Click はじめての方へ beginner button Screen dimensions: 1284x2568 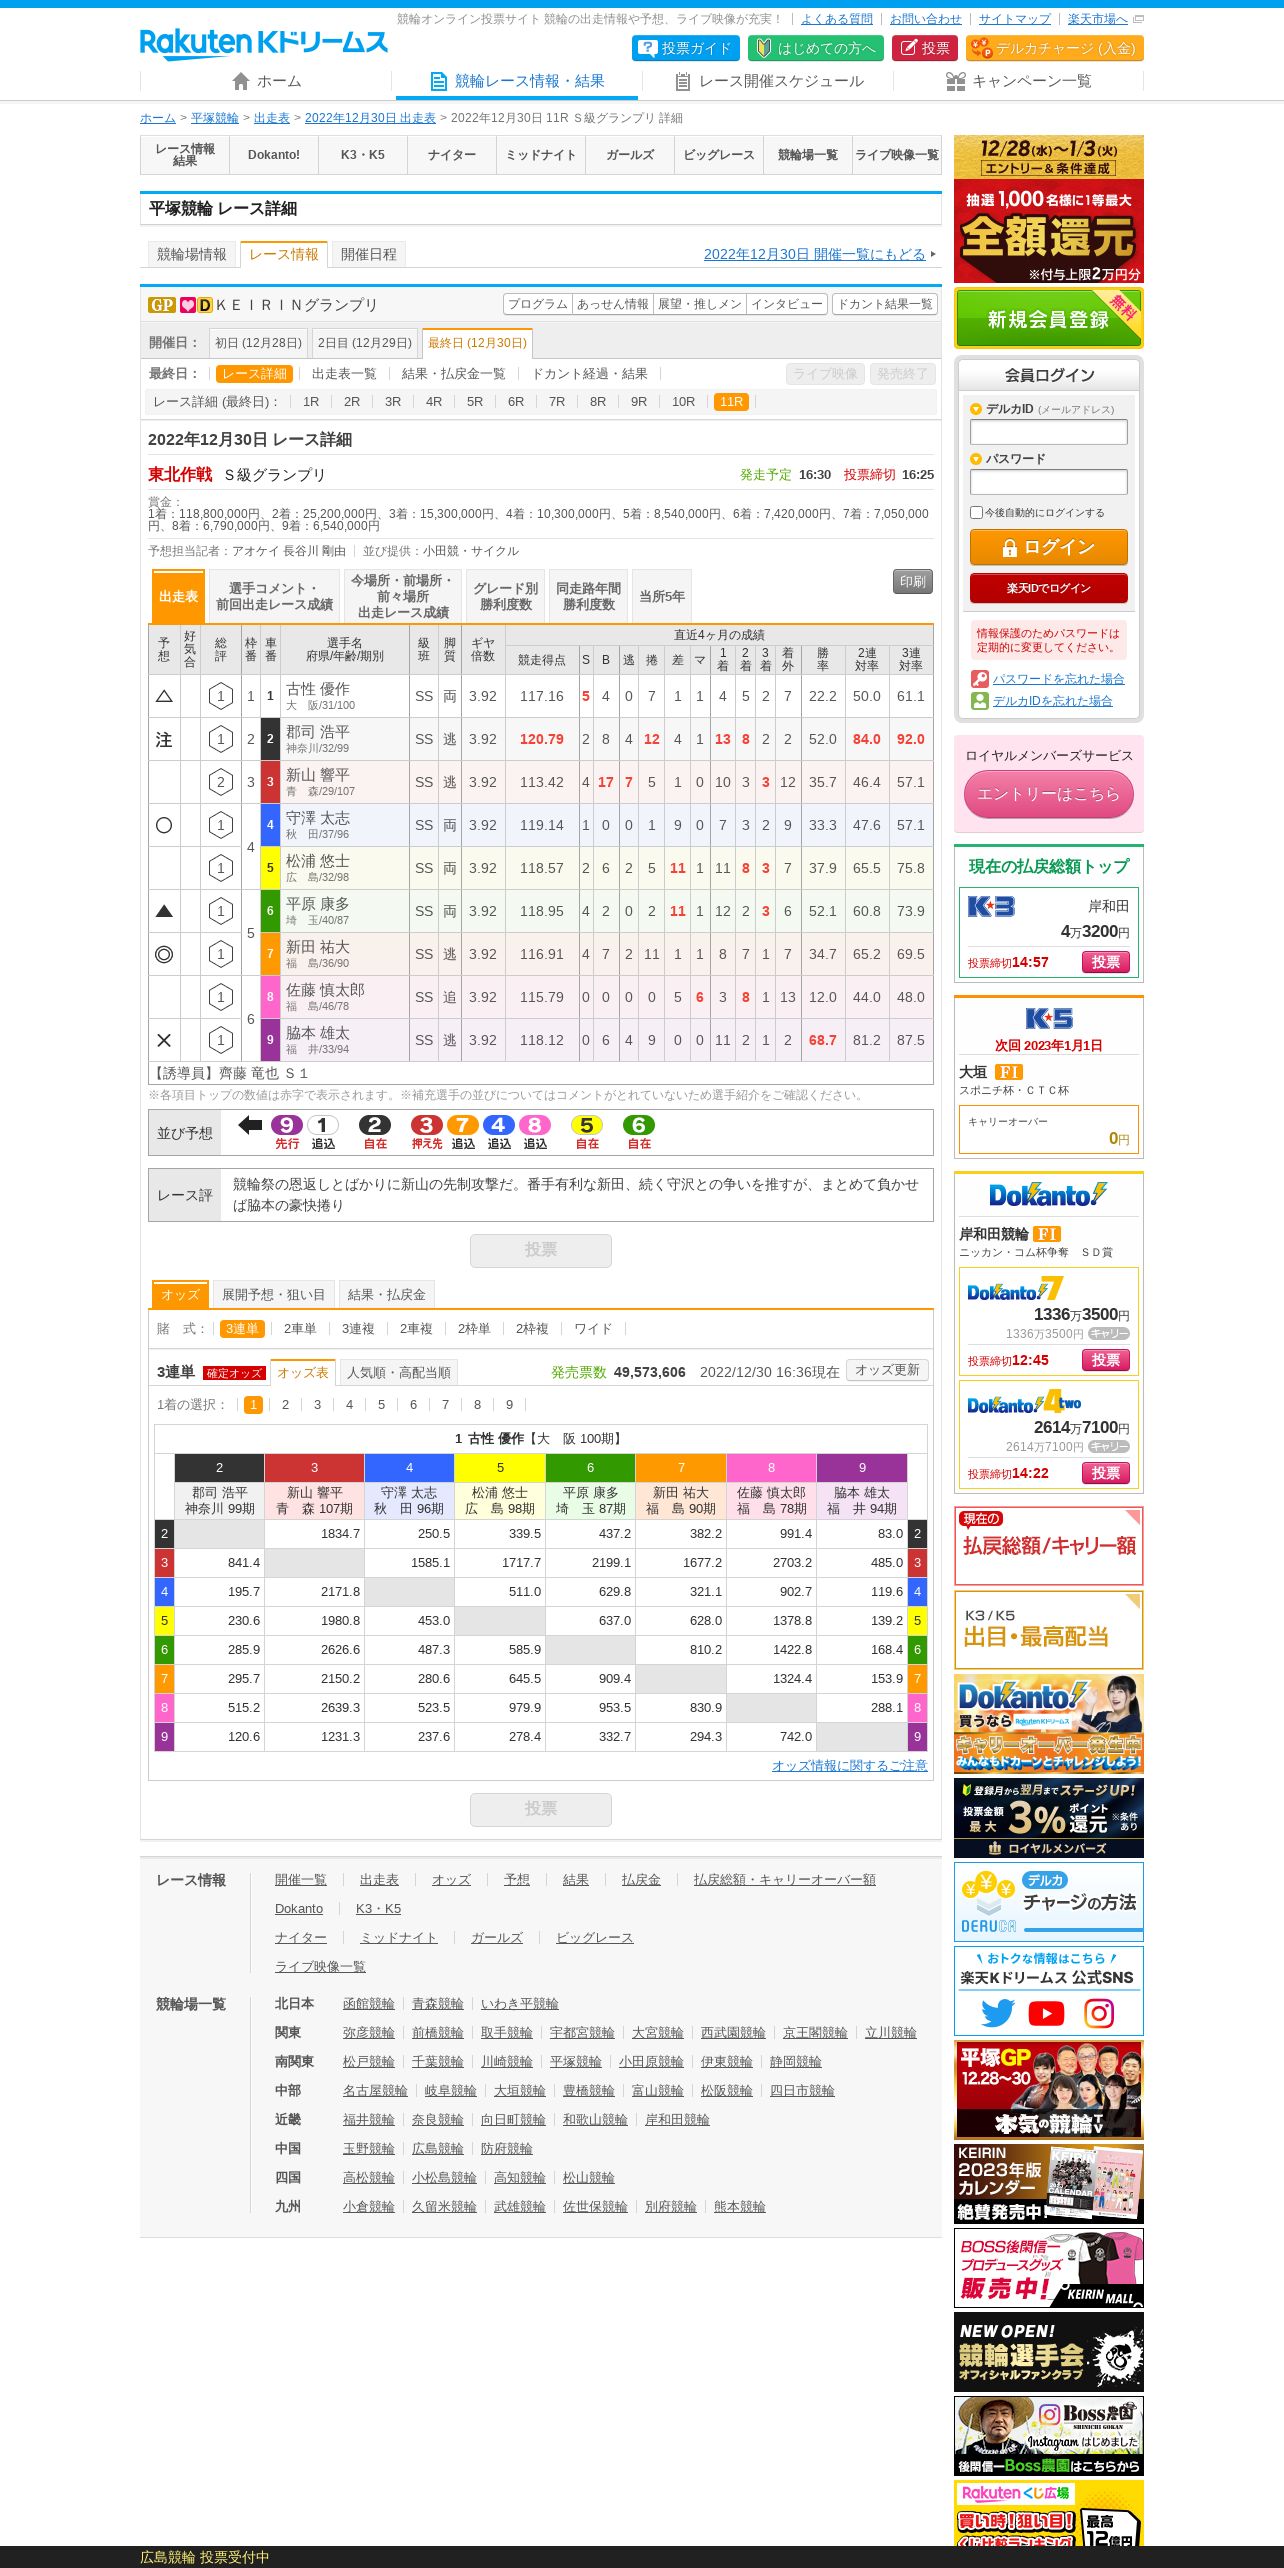pos(816,48)
